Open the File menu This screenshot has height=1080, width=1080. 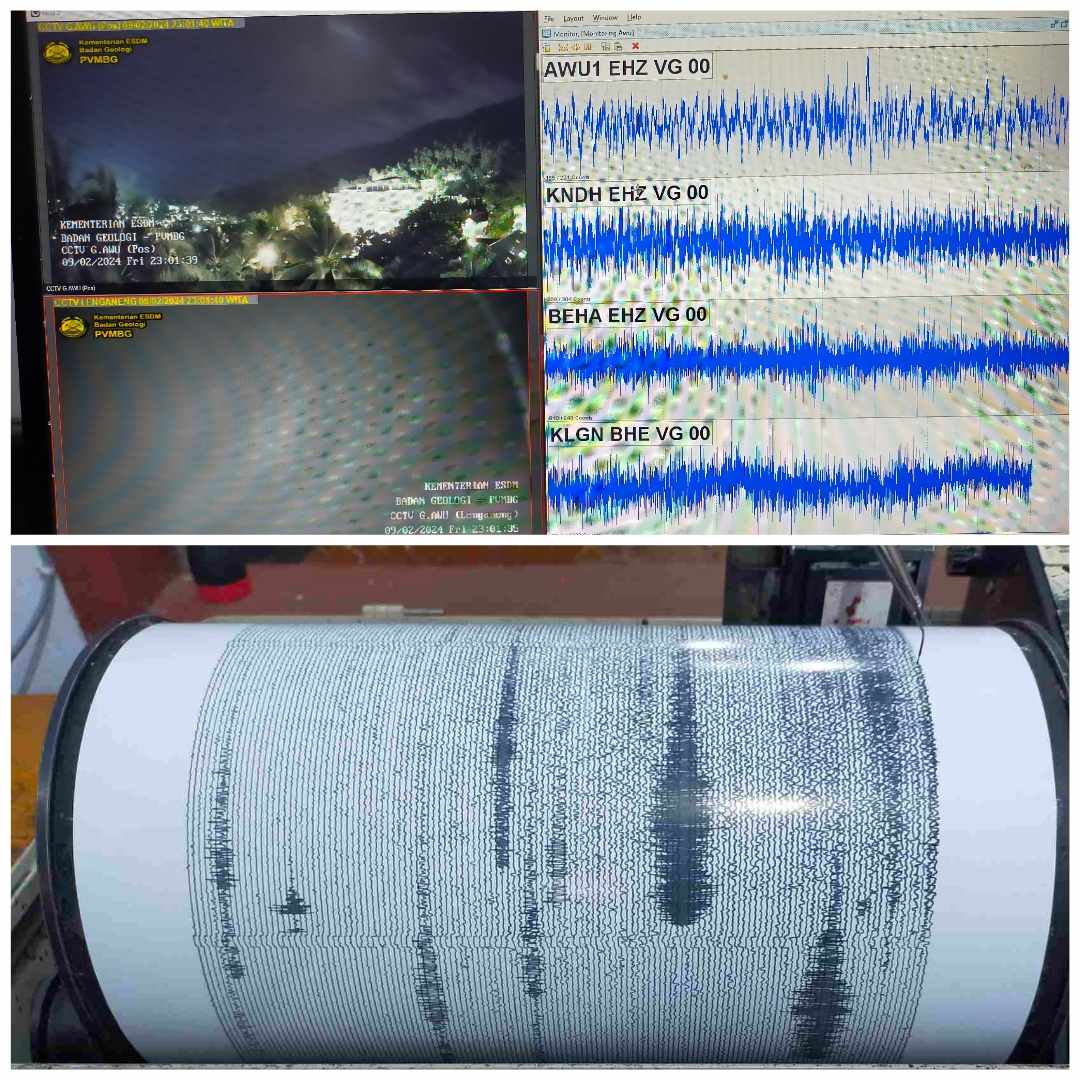[x=547, y=18]
